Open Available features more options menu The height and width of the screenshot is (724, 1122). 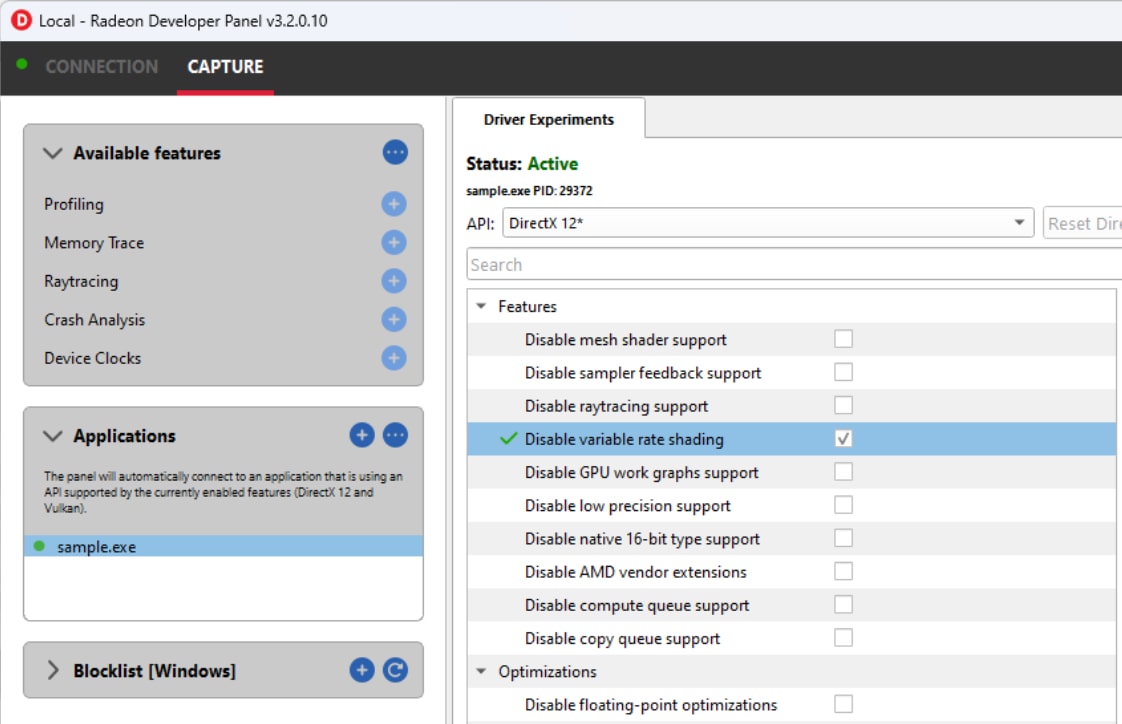click(x=395, y=153)
